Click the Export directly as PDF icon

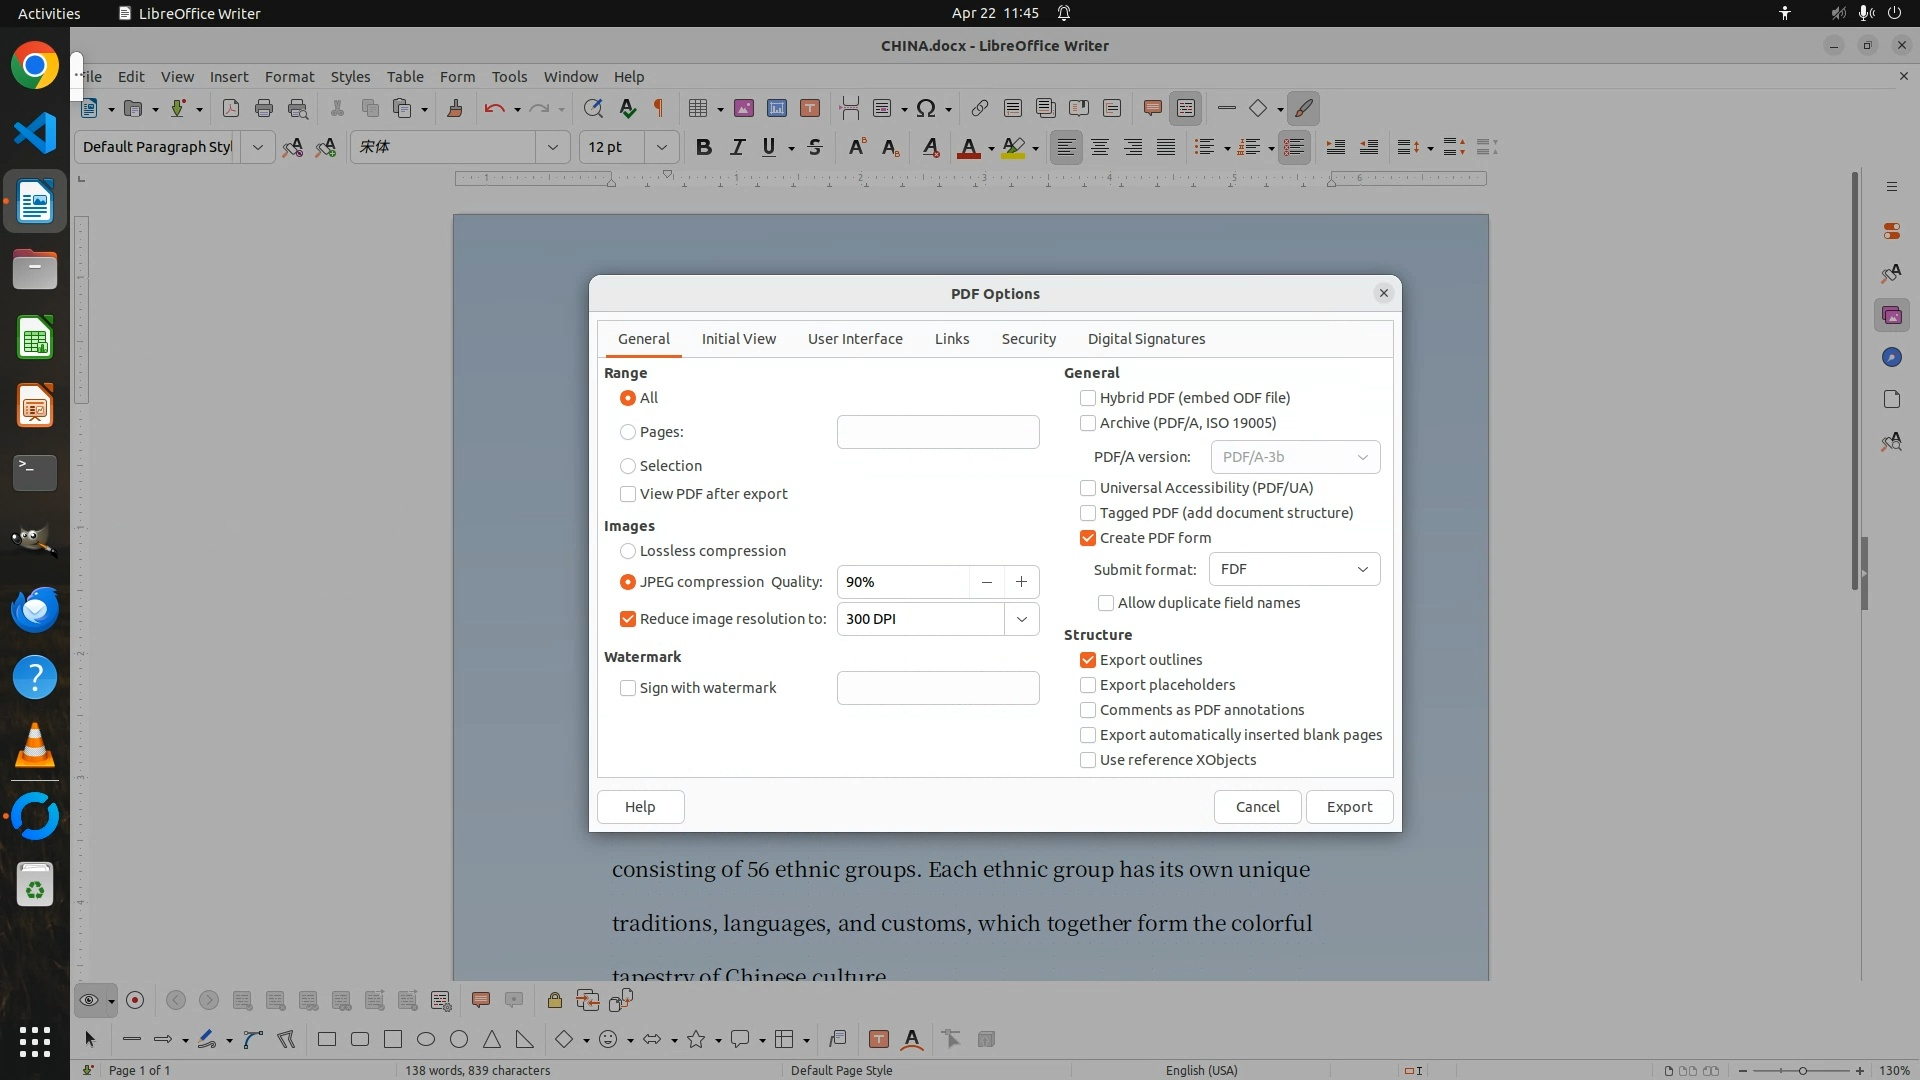pos(230,108)
